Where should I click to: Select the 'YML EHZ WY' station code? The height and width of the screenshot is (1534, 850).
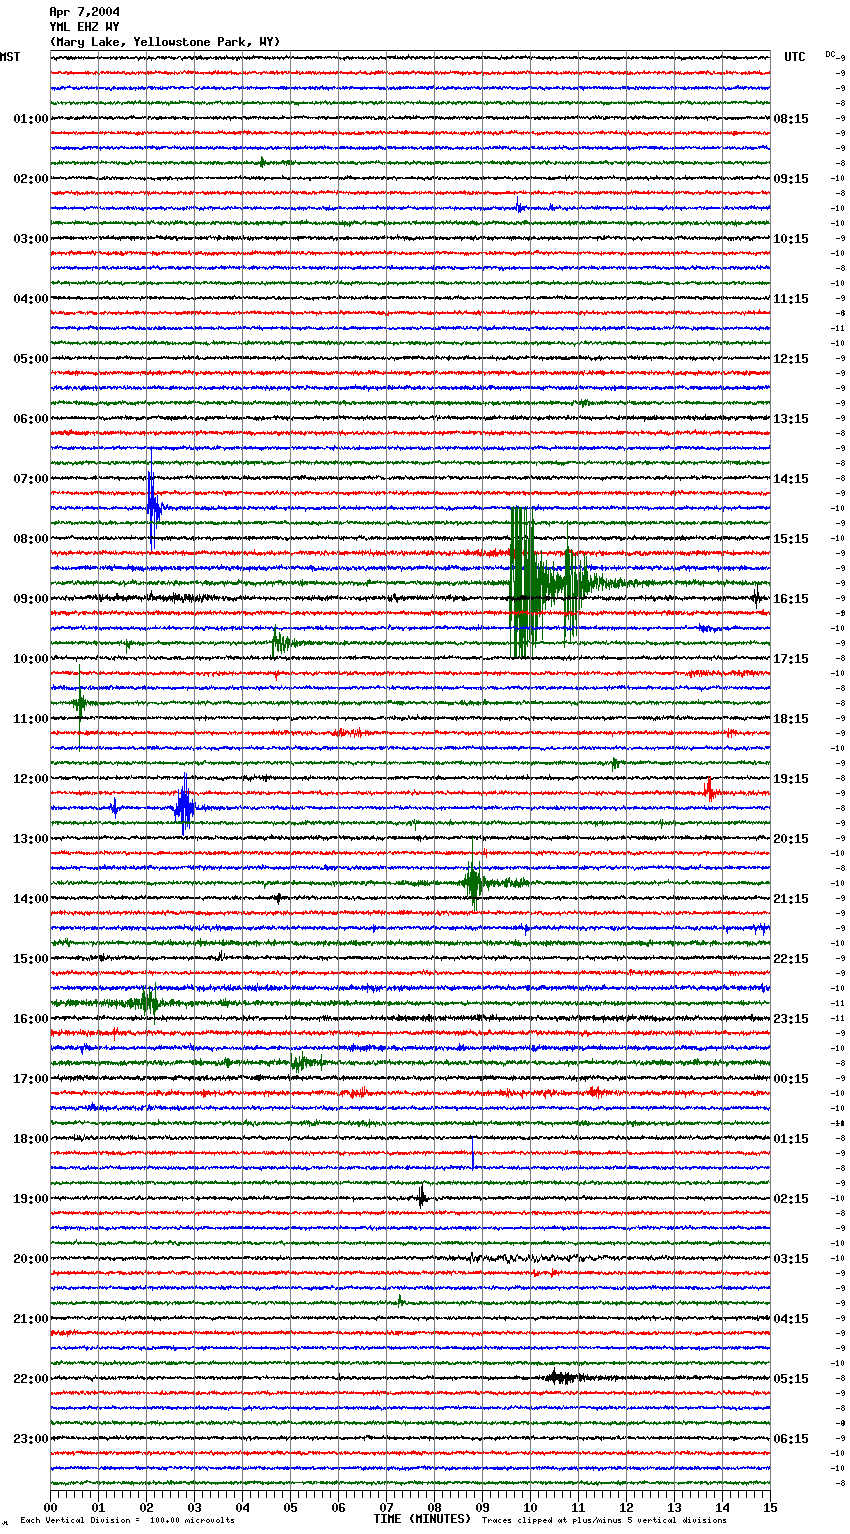pos(84,27)
